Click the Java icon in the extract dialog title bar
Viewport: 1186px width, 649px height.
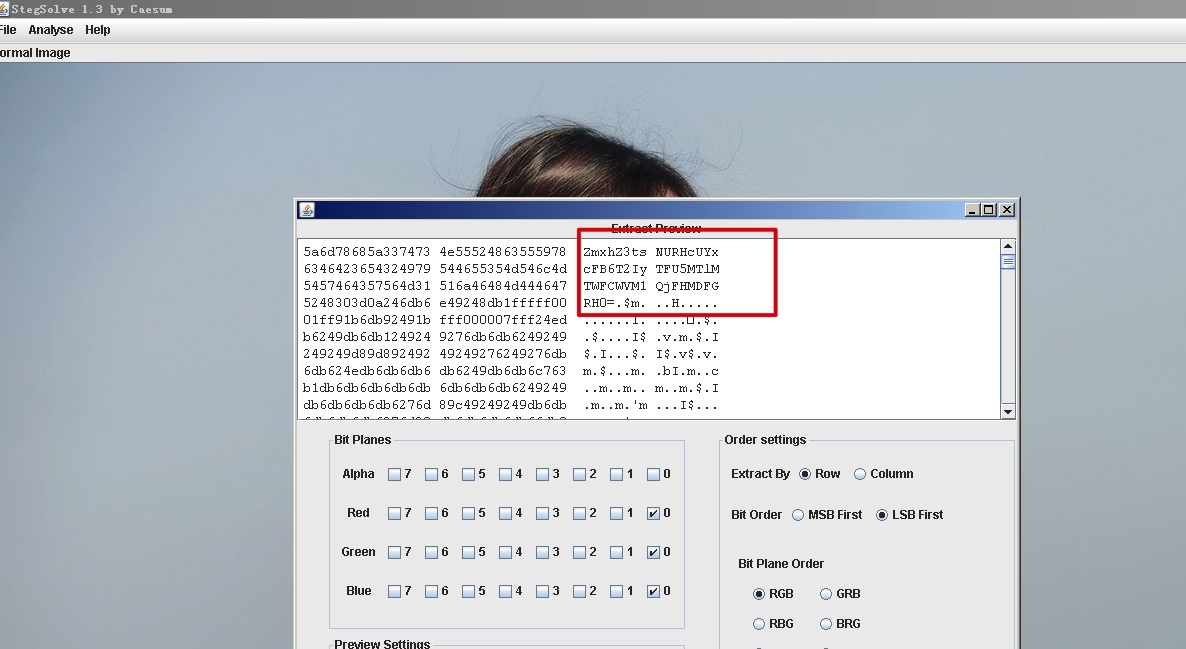pyautogui.click(x=306, y=210)
